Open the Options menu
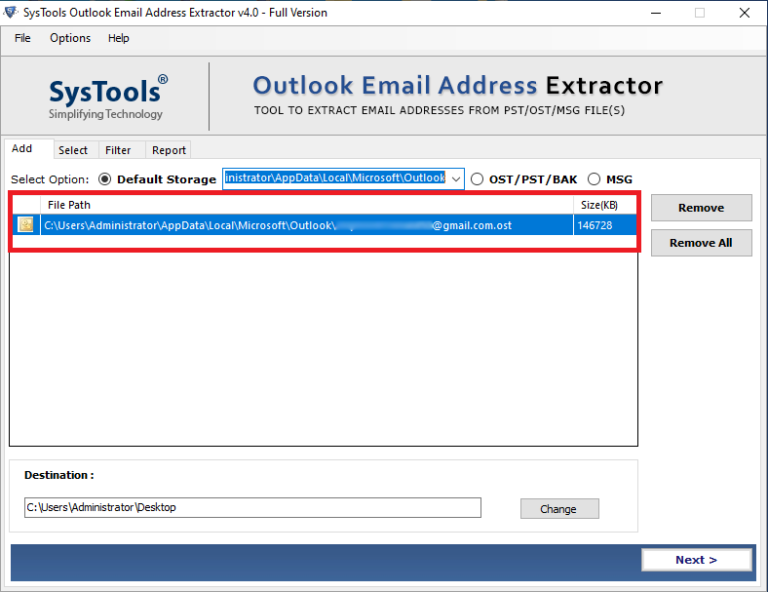 pos(70,38)
